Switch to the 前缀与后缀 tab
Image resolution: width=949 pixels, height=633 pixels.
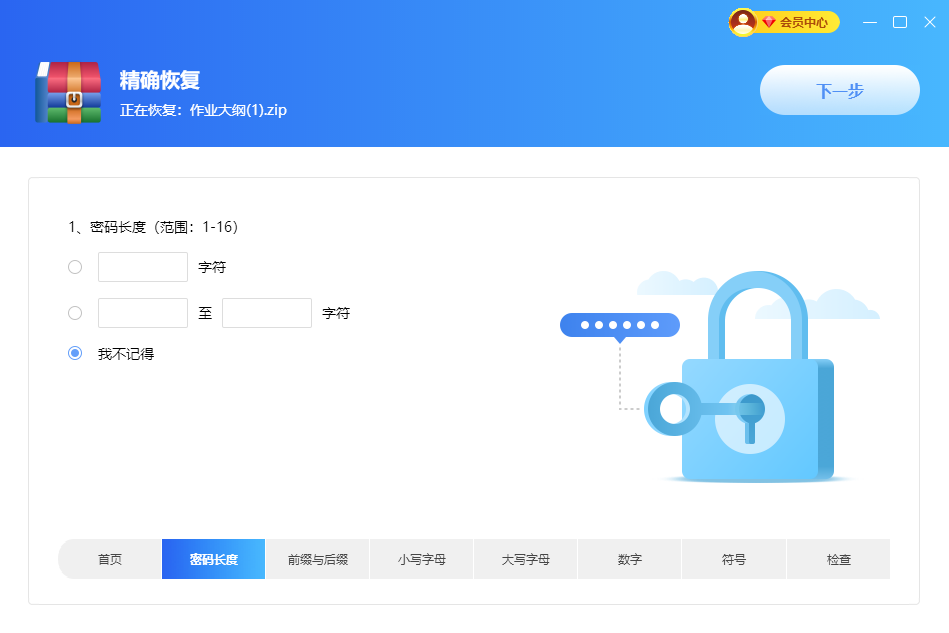pyautogui.click(x=317, y=559)
